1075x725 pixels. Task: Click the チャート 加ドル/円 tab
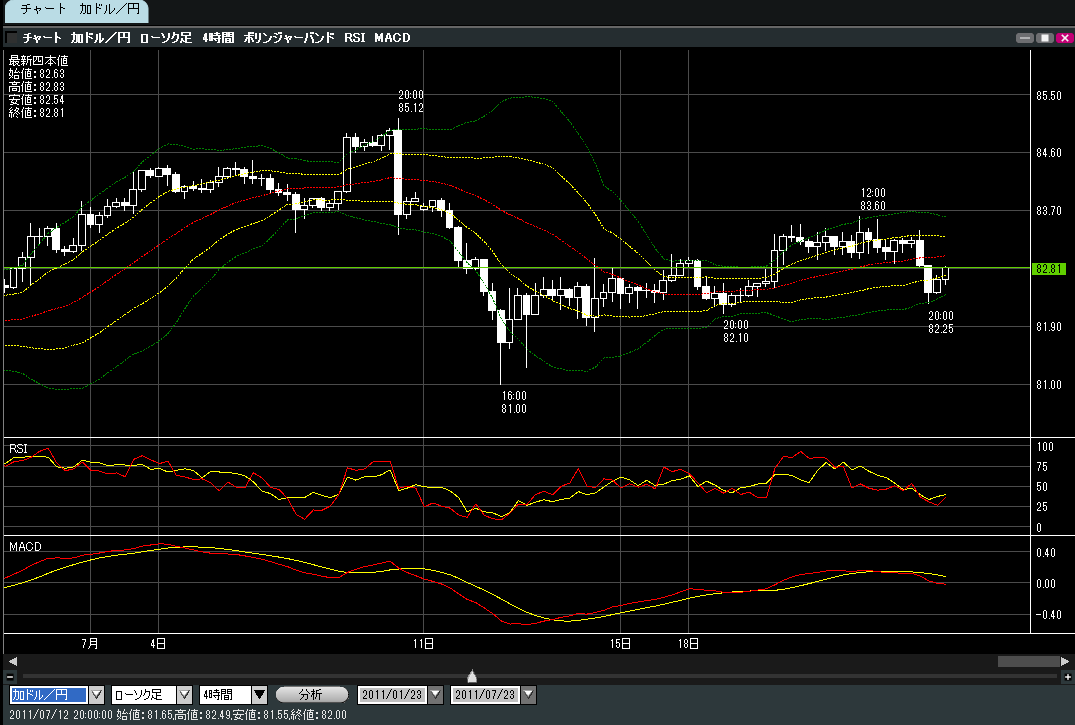75,11
